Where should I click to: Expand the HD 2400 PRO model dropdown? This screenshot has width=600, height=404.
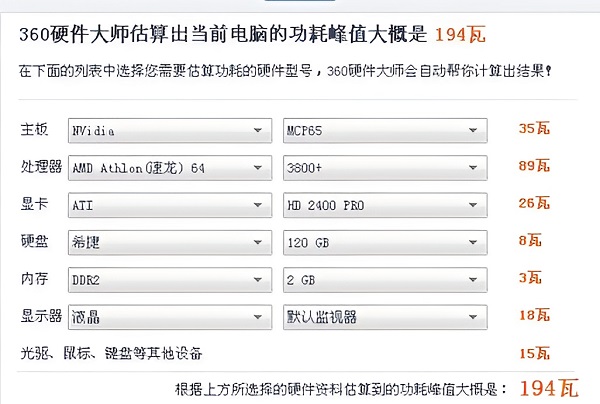[x=385, y=205]
